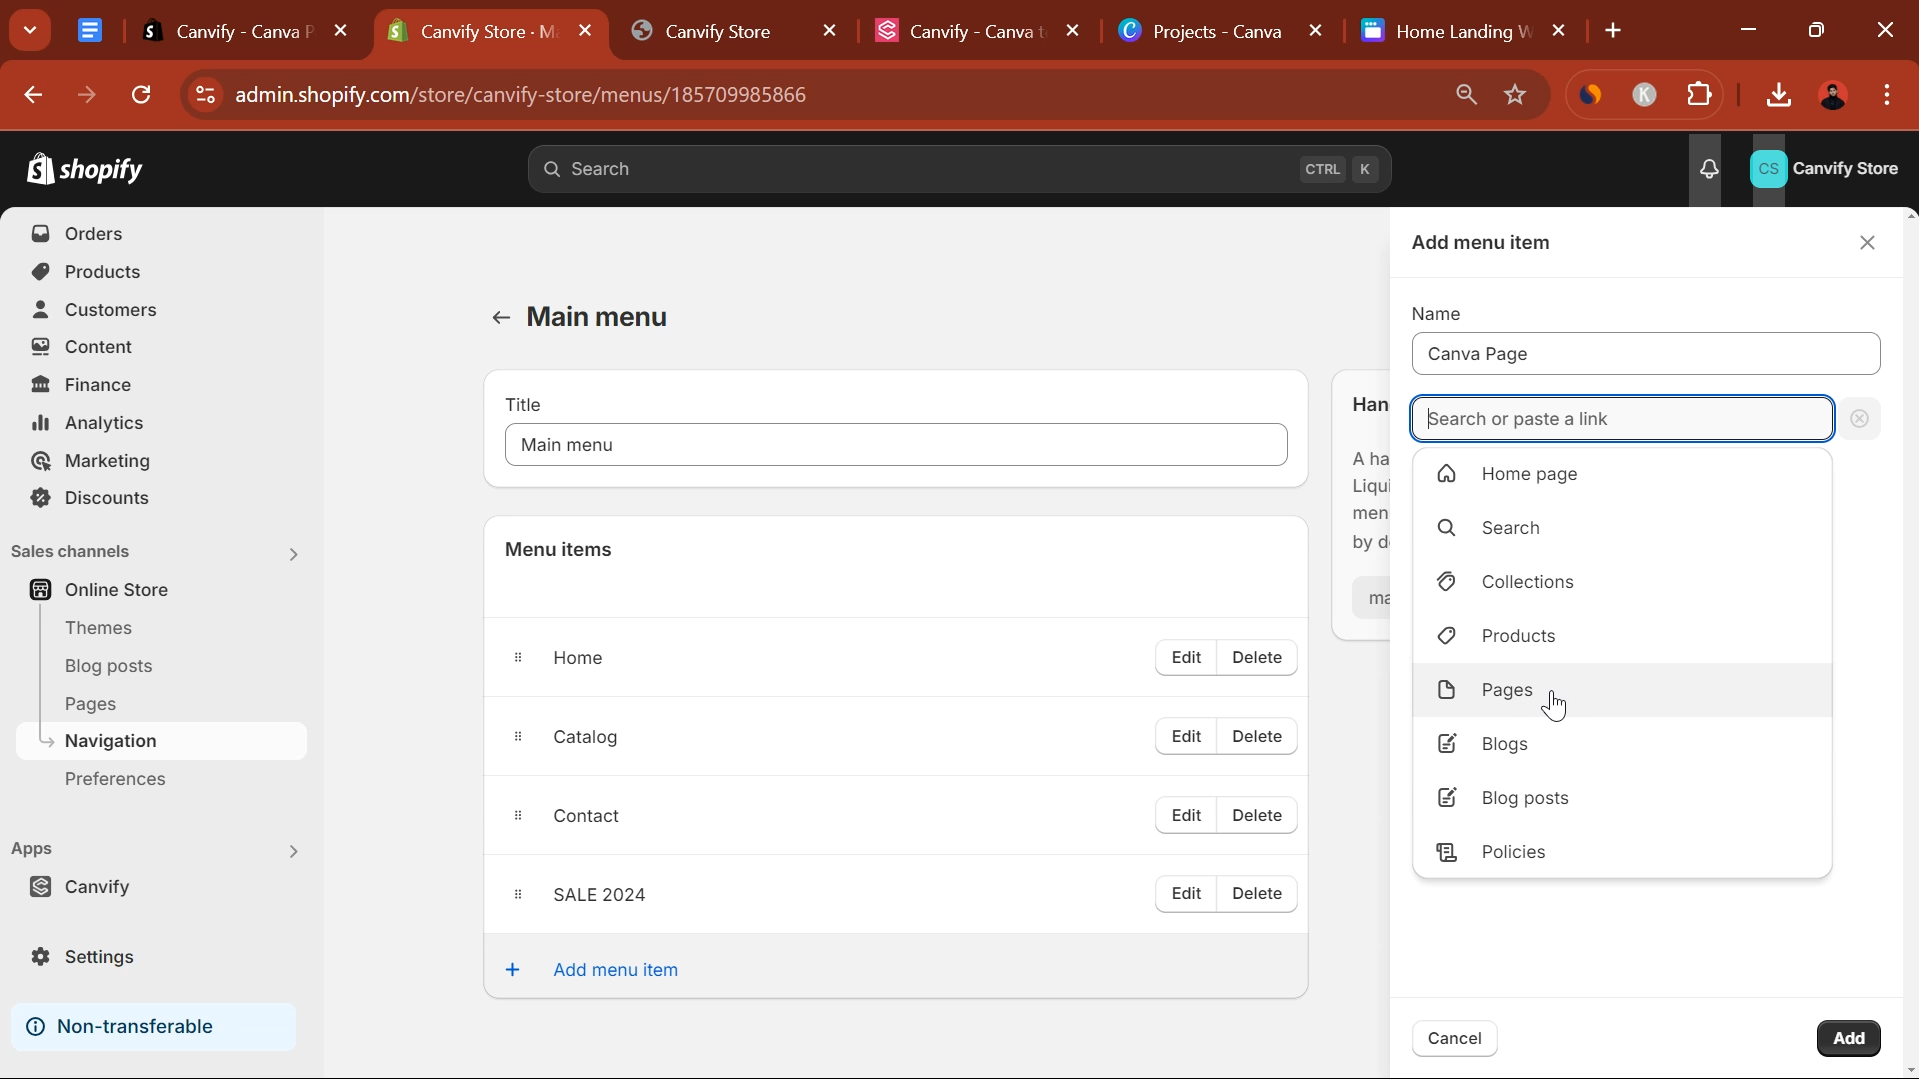Clear the link search field
1919x1079 pixels.
coord(1859,419)
